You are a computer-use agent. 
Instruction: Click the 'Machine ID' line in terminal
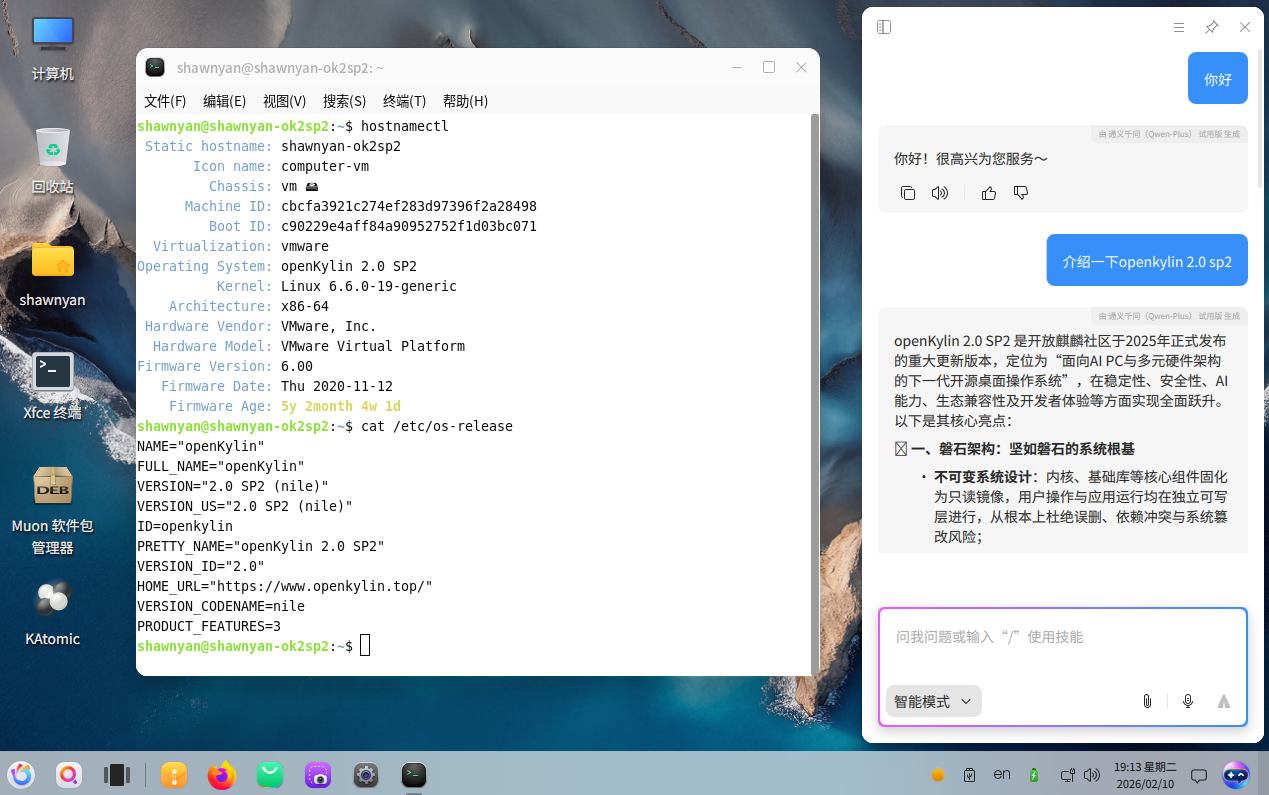[x=361, y=206]
